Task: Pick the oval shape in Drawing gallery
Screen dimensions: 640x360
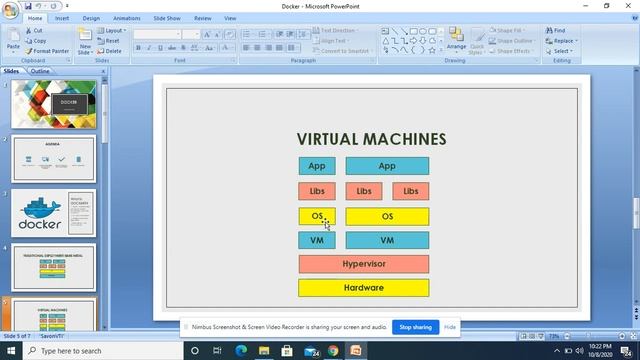Action: pyautogui.click(x=423, y=31)
